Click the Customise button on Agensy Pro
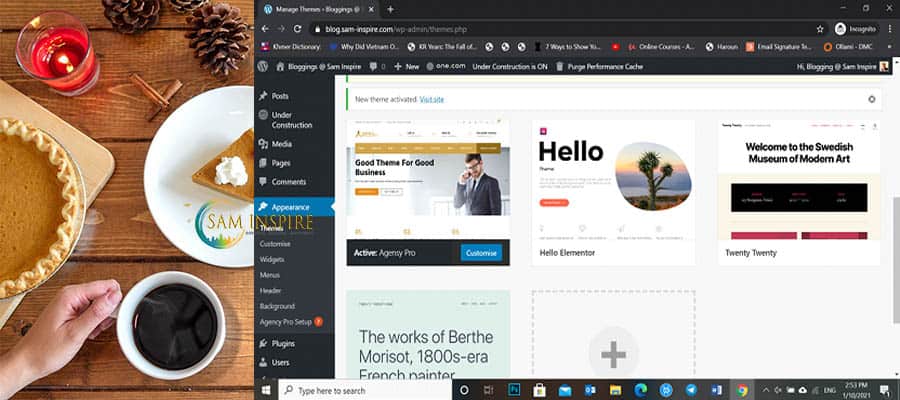Viewport: 900px width, 400px height. [x=481, y=253]
